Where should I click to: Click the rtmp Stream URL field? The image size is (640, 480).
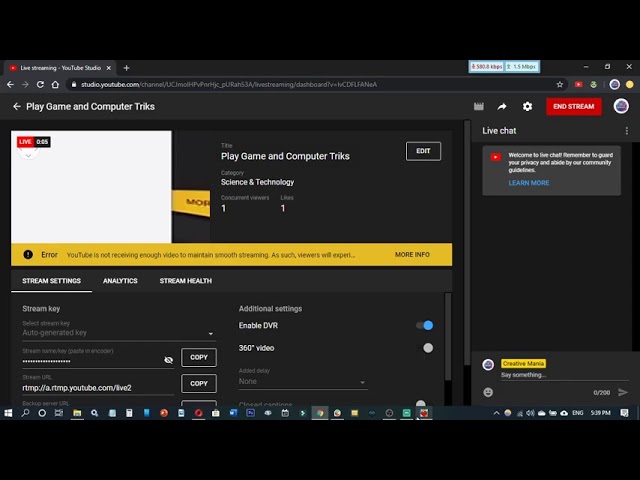pos(98,388)
